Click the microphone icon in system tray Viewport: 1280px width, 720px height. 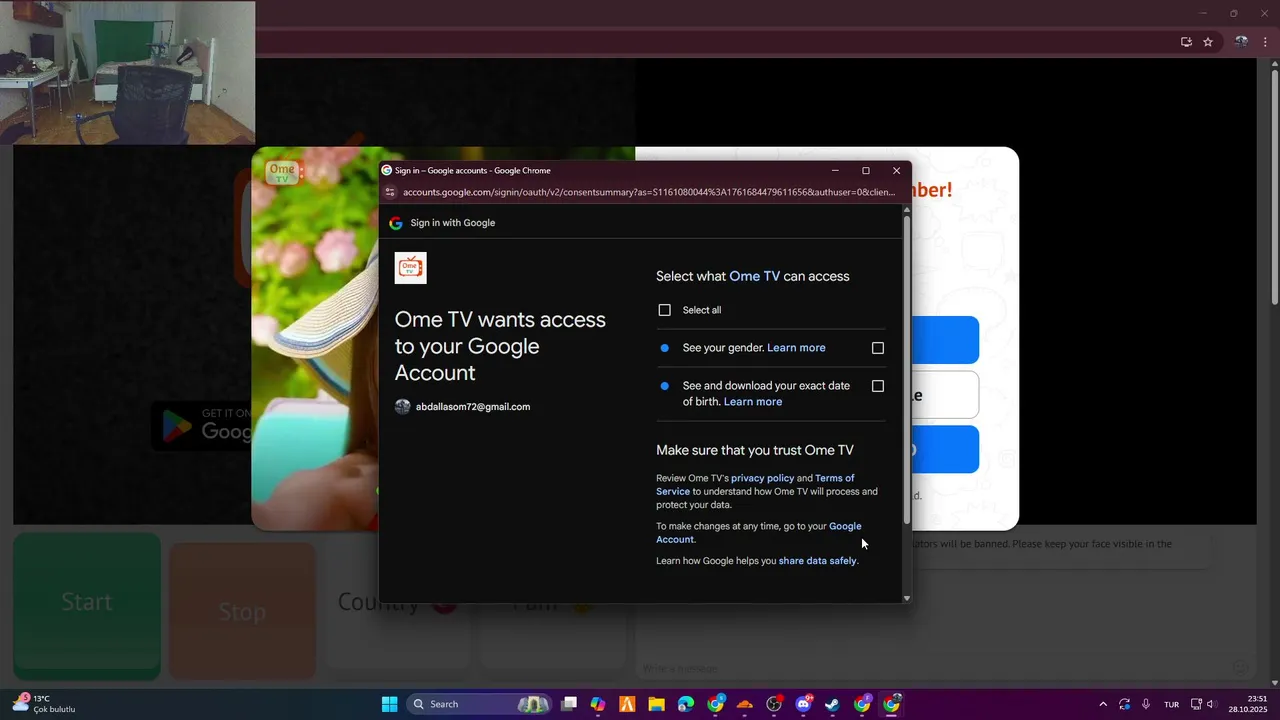pos(1146,704)
